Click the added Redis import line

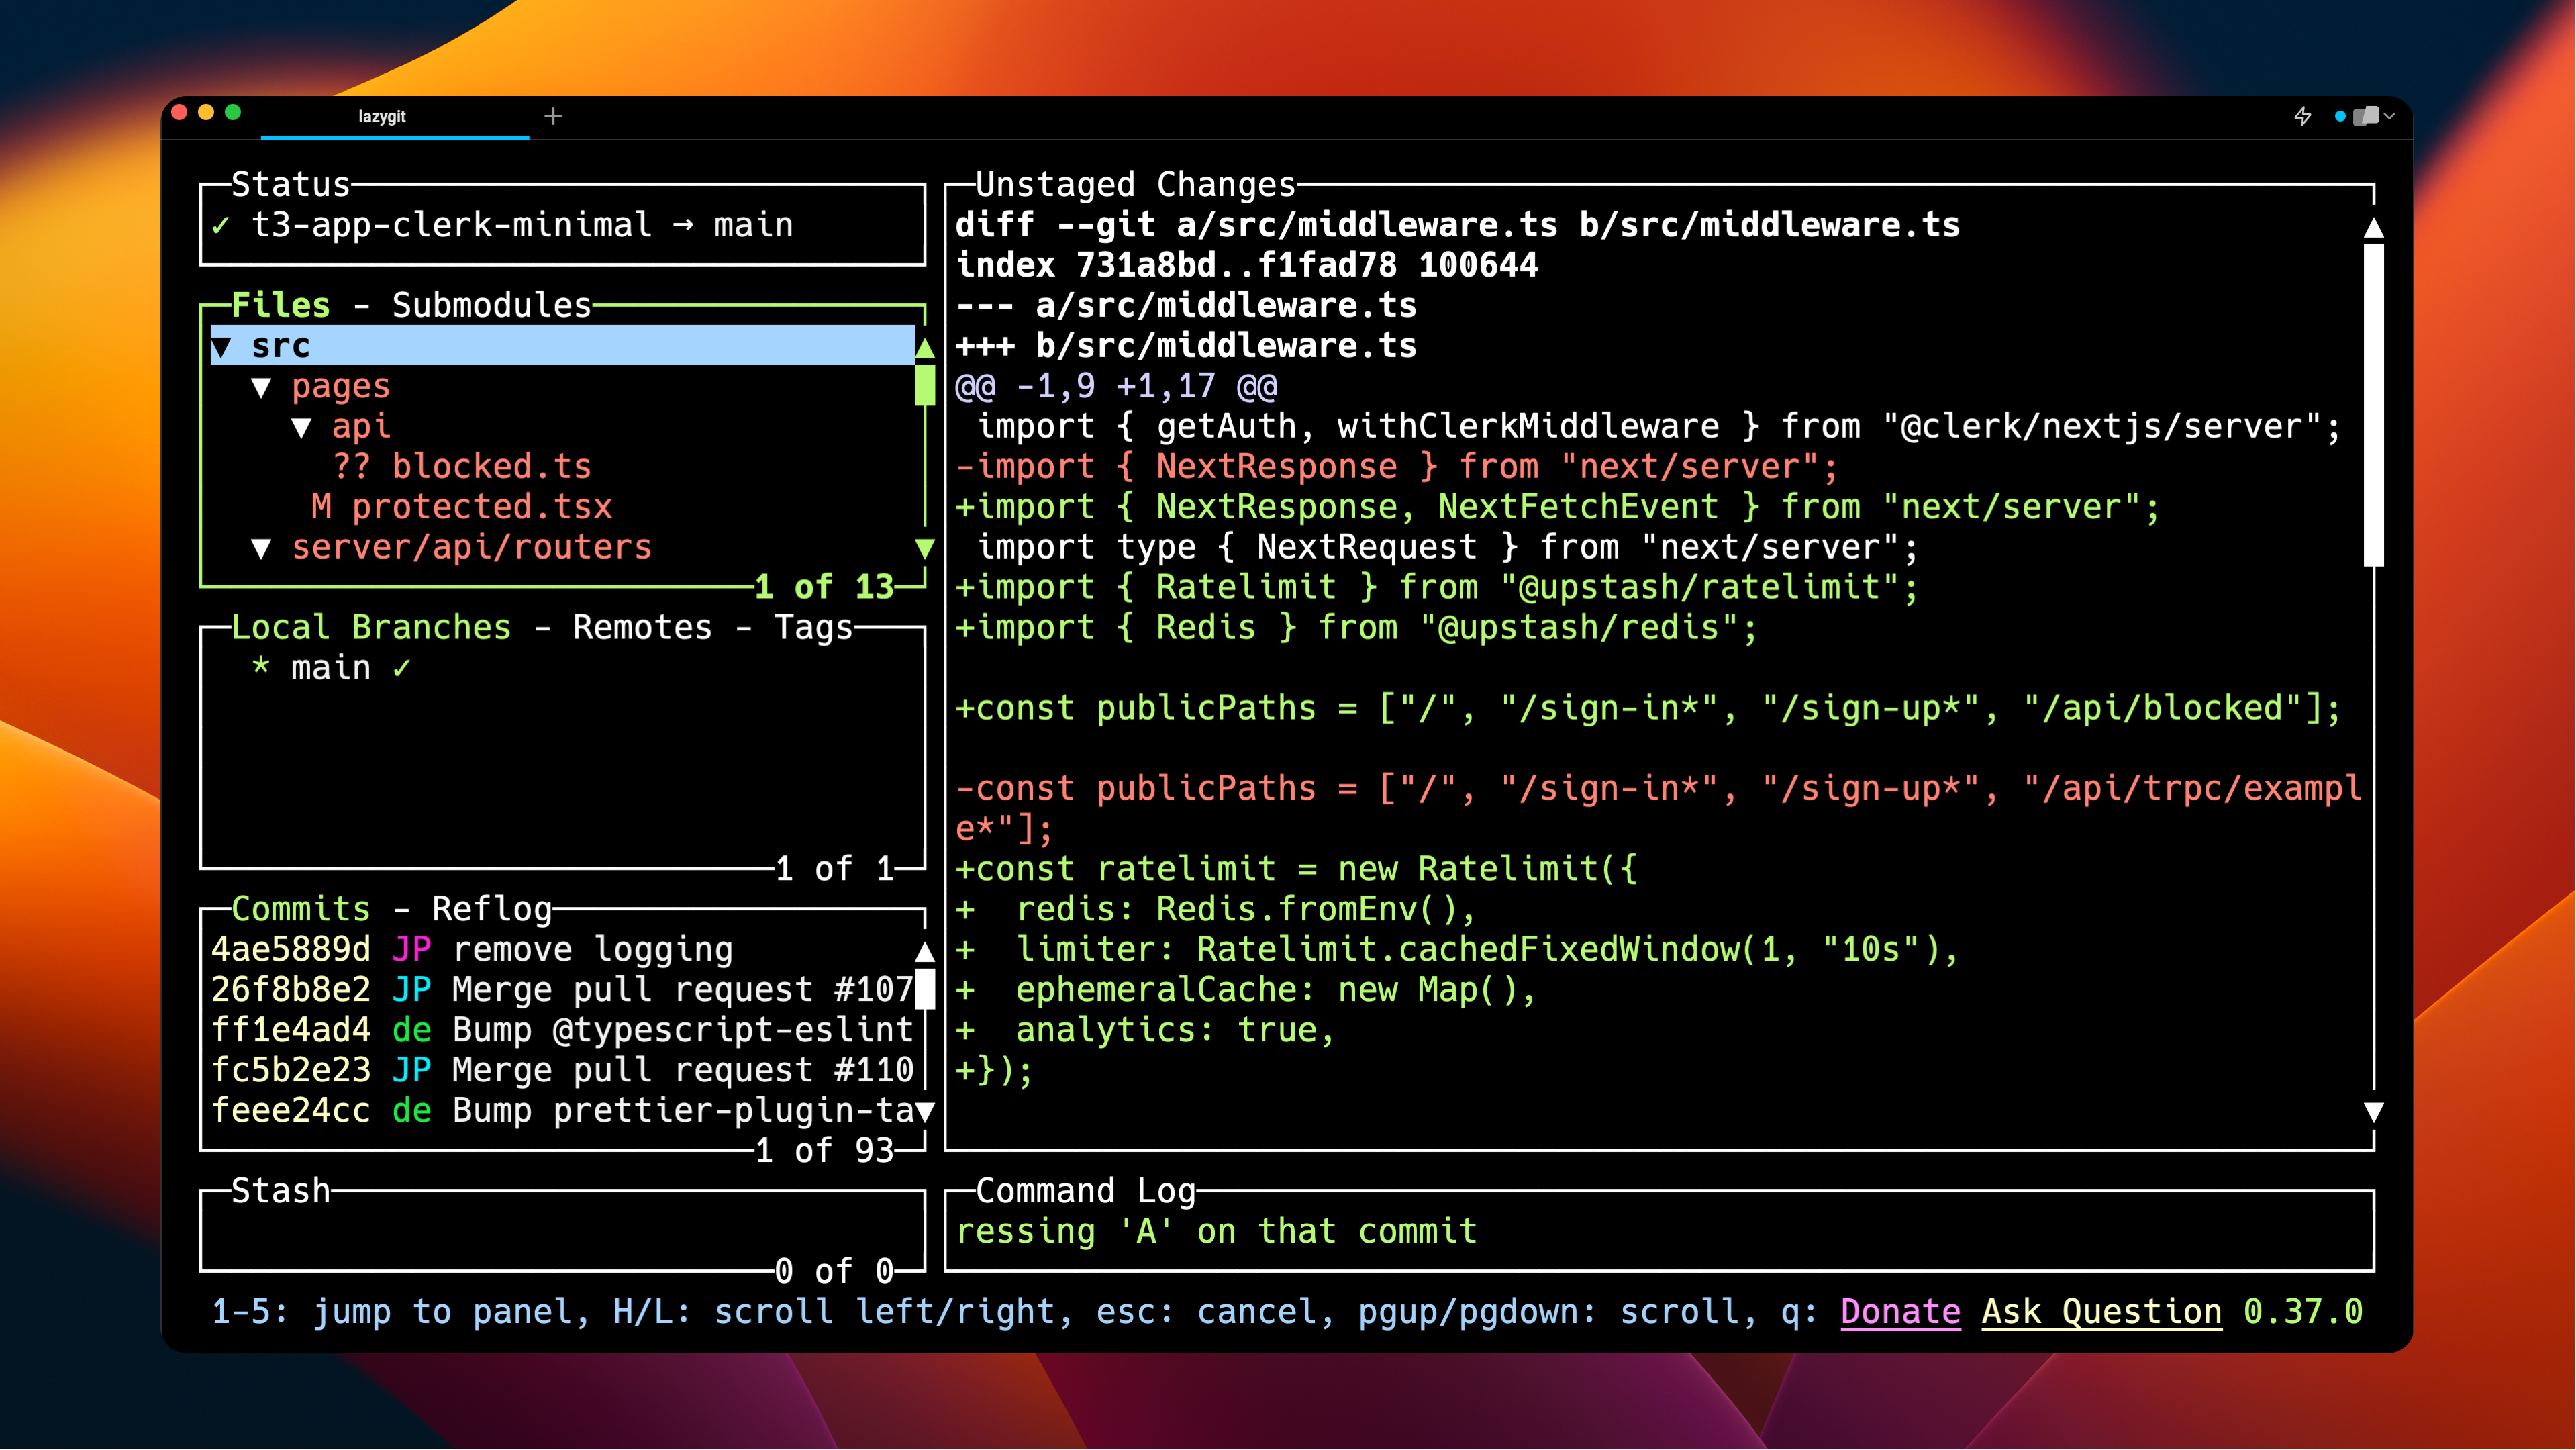point(1356,628)
